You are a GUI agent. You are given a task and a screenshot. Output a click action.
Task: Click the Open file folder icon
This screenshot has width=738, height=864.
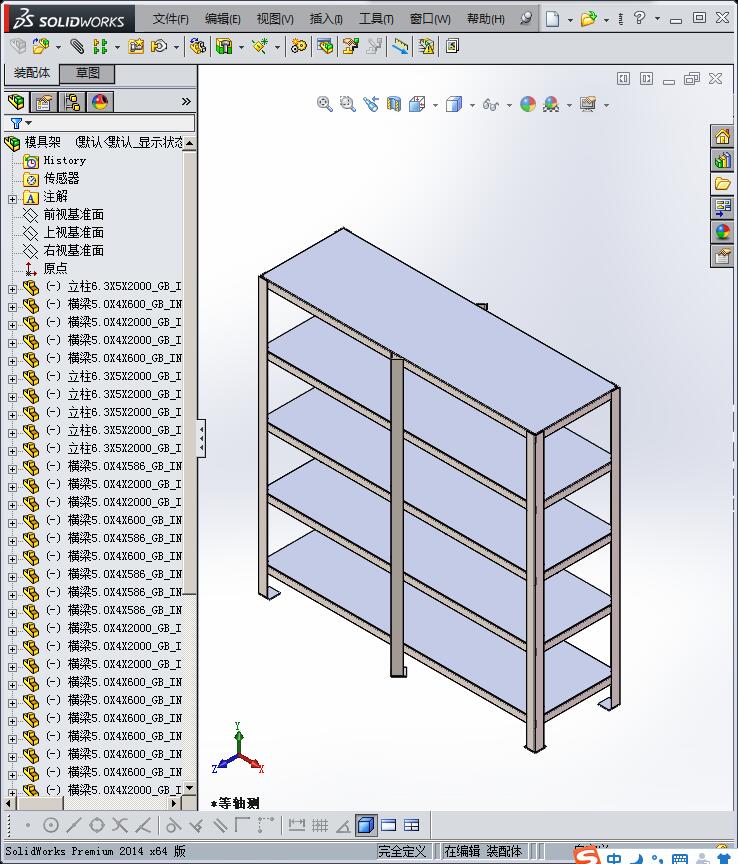tap(589, 19)
